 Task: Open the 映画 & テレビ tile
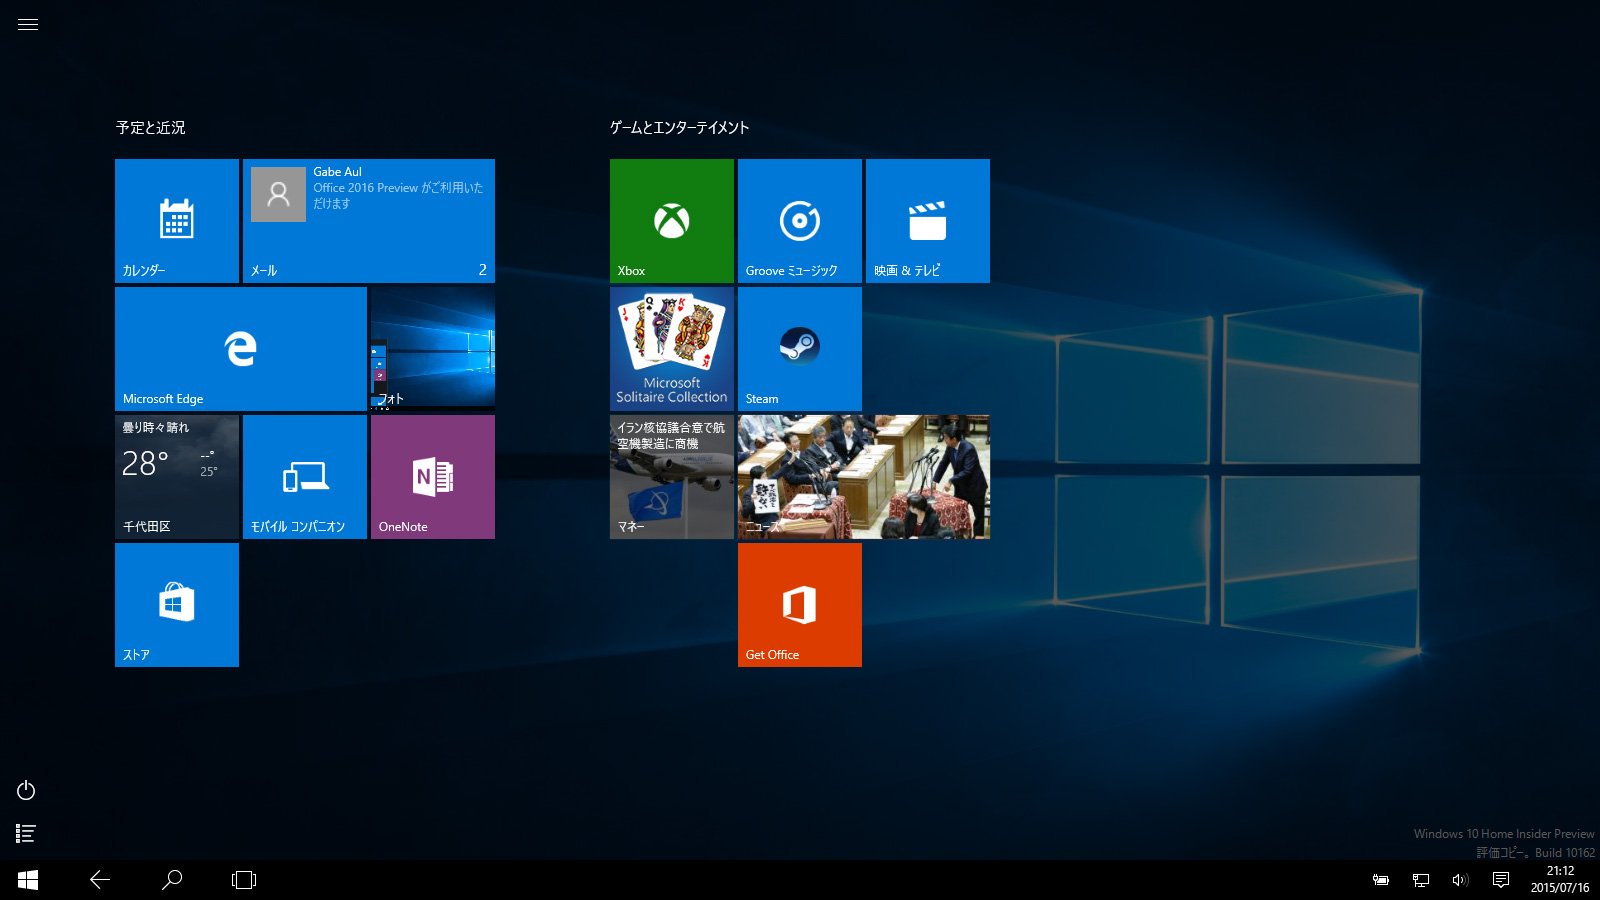927,221
